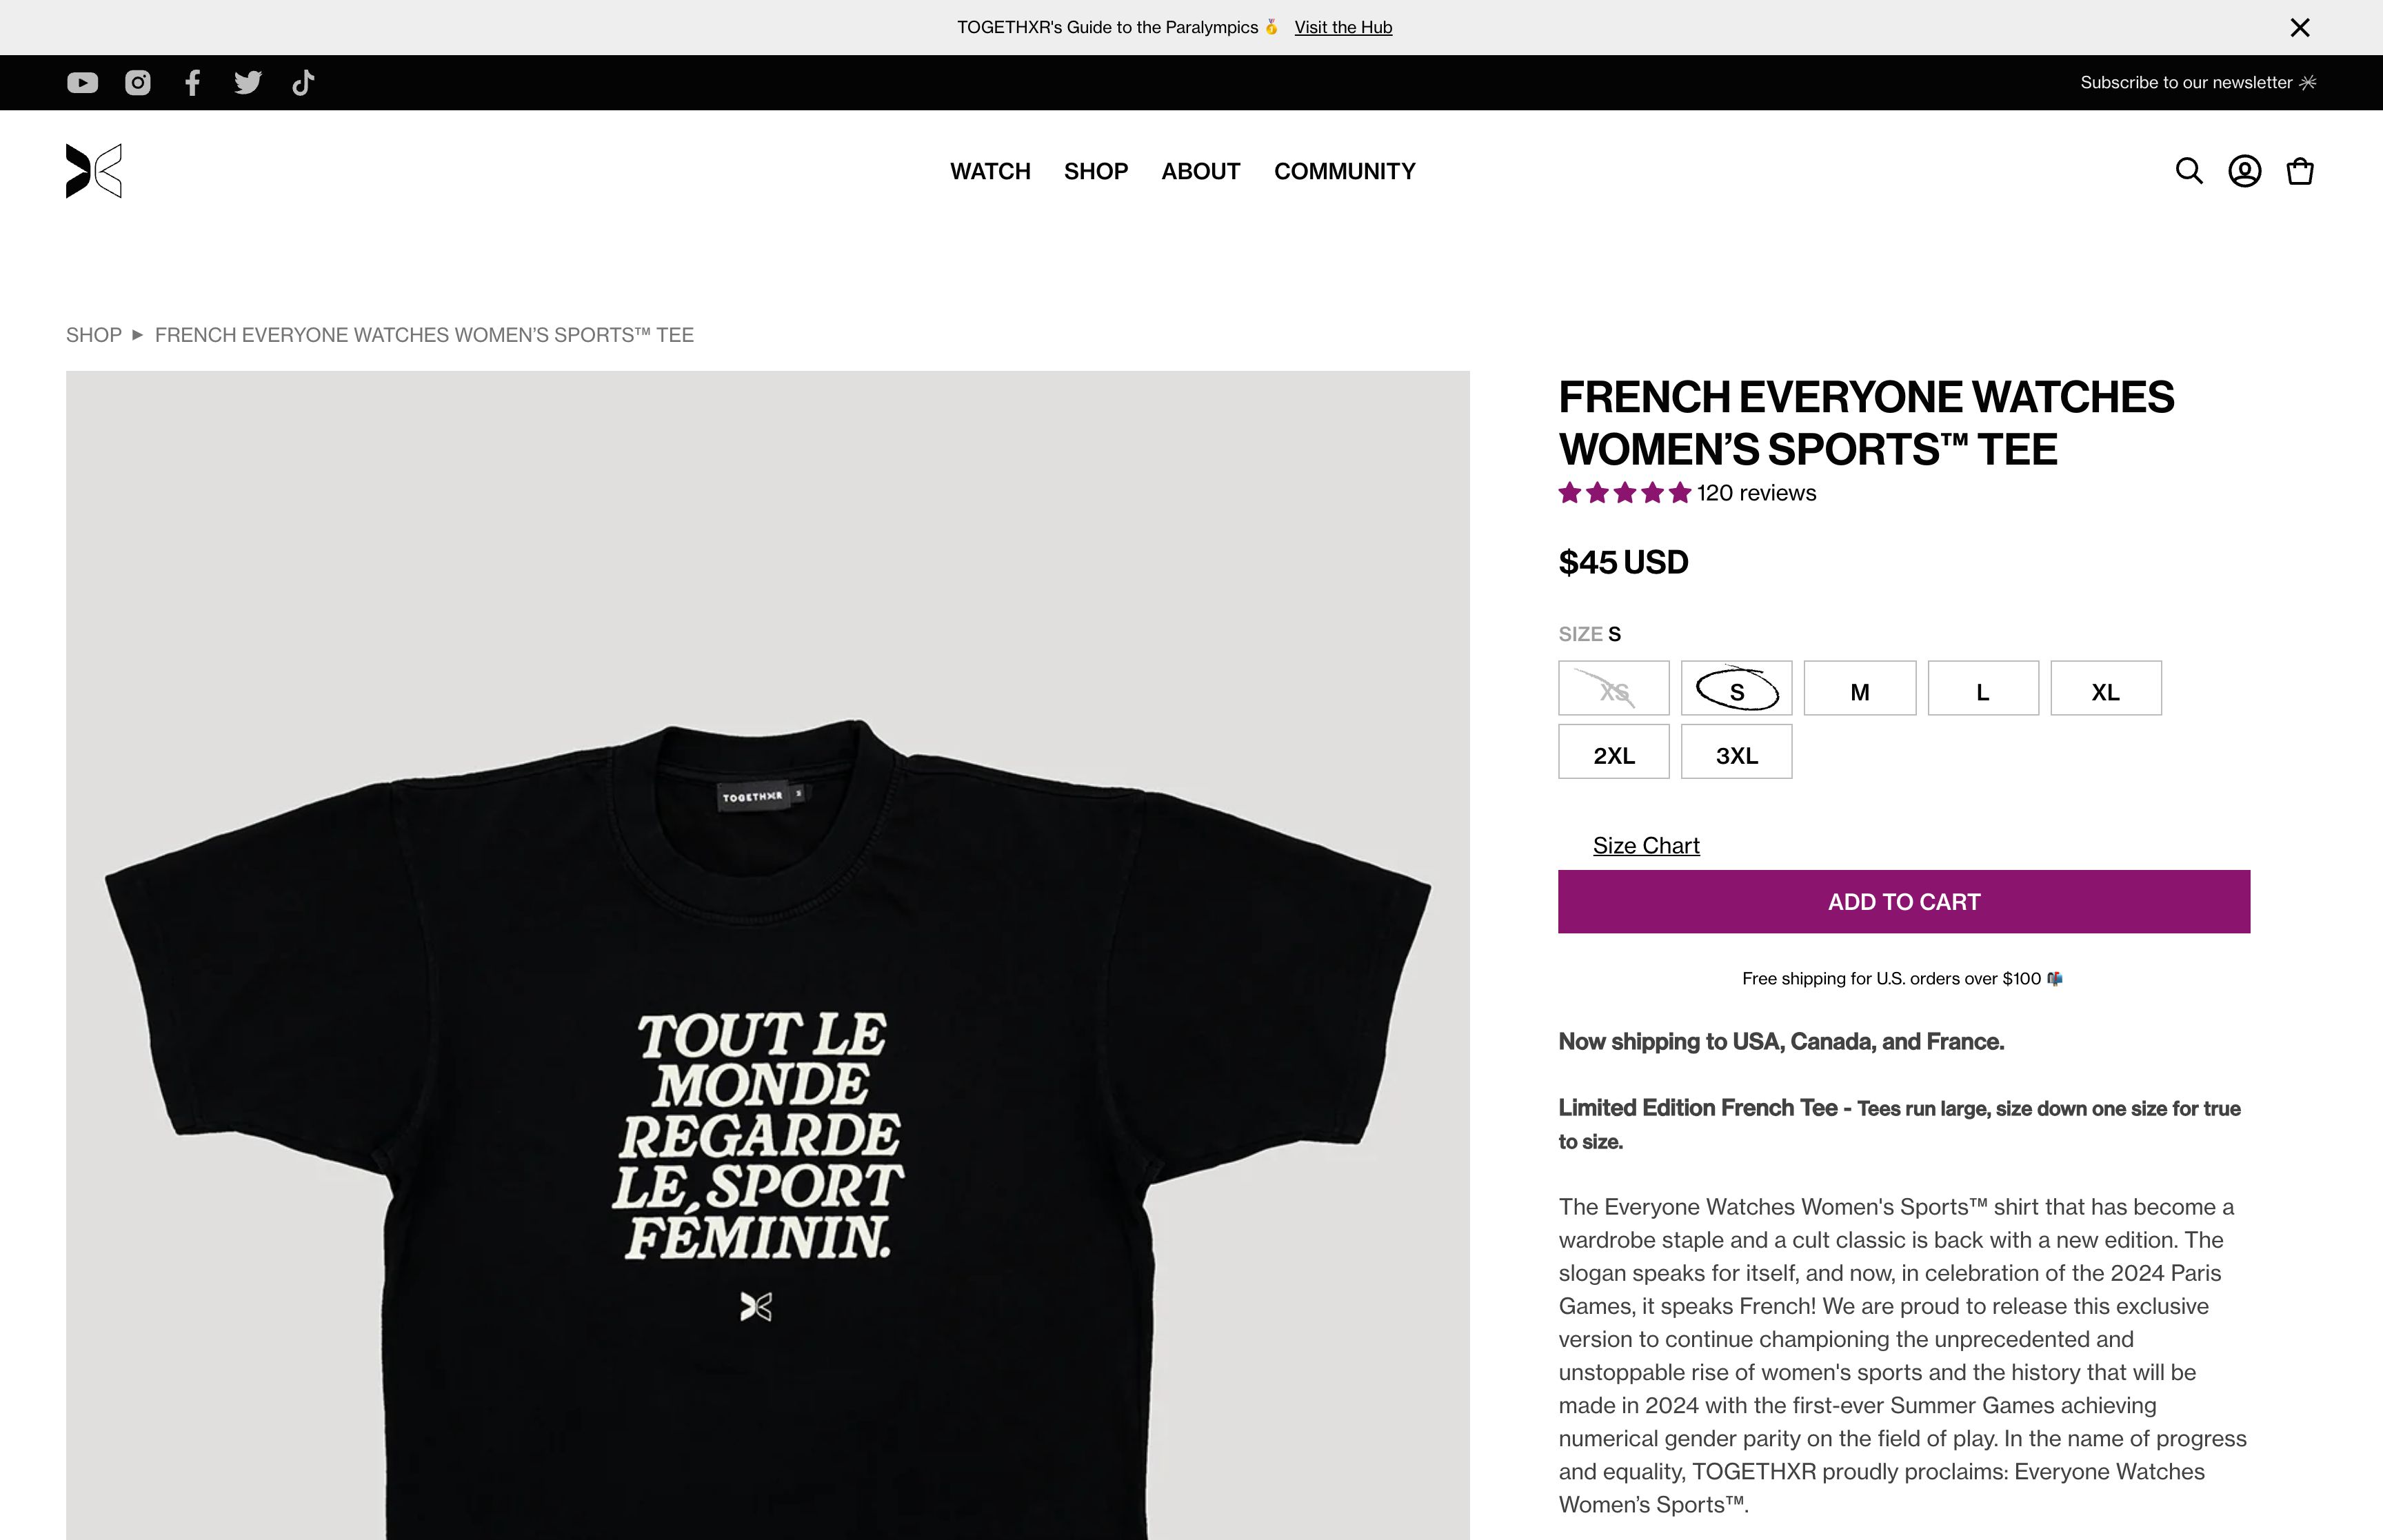The height and width of the screenshot is (1540, 2383).
Task: Open the Instagram social link
Action: tap(138, 83)
